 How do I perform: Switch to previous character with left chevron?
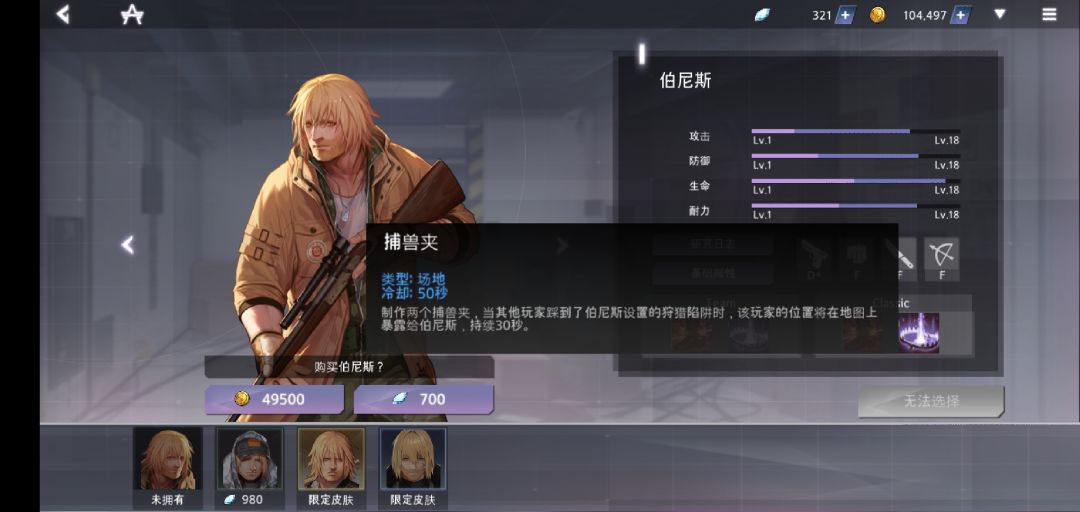(127, 245)
